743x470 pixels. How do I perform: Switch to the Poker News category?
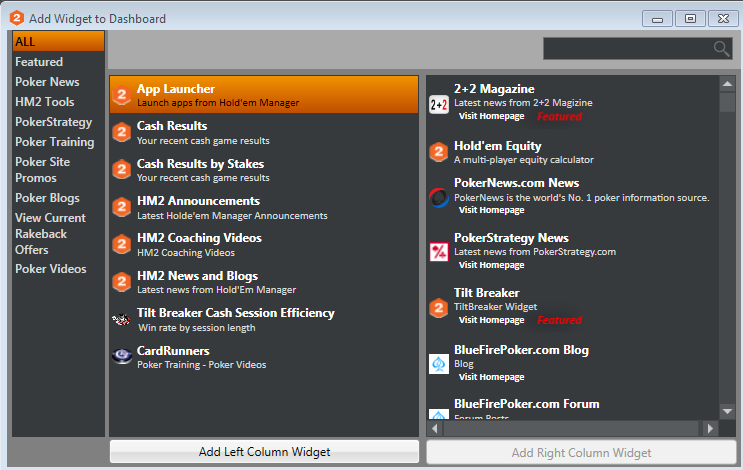[x=47, y=81]
